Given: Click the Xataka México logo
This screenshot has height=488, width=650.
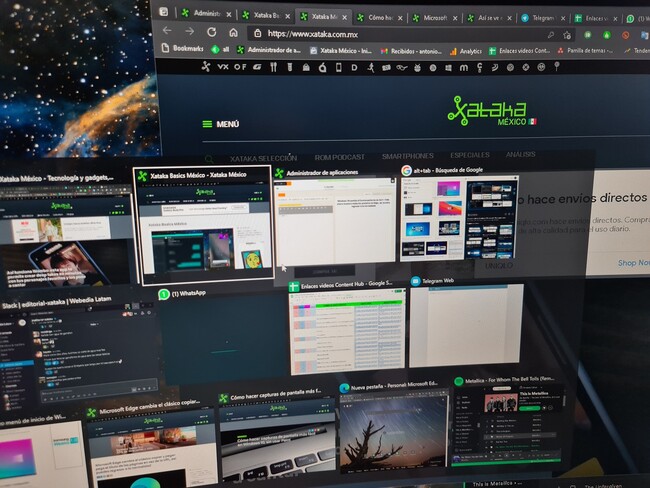Looking at the screenshot, I should 492,111.
